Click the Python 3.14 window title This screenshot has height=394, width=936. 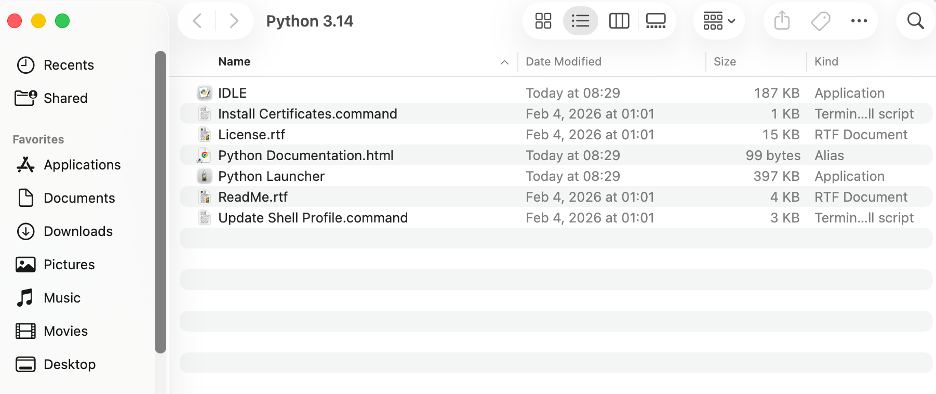pos(310,21)
